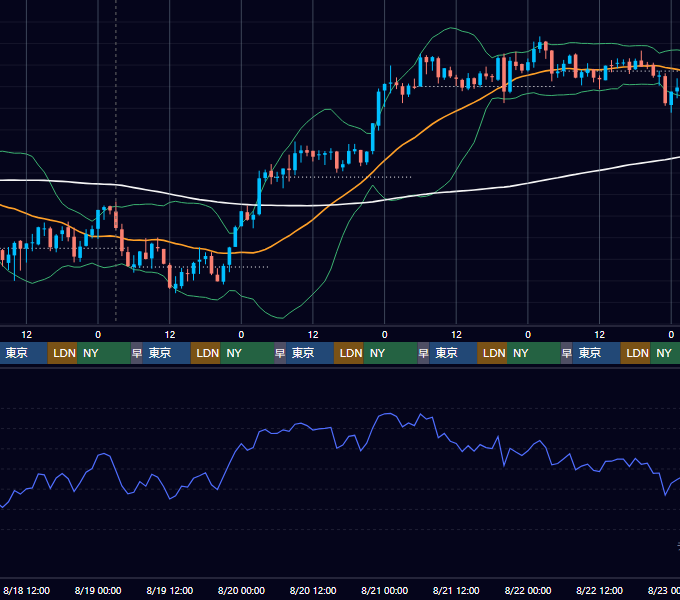Viewport: 680px width, 600px height.
Task: Select the 8/20 12:00 date label
Action: tap(313, 590)
